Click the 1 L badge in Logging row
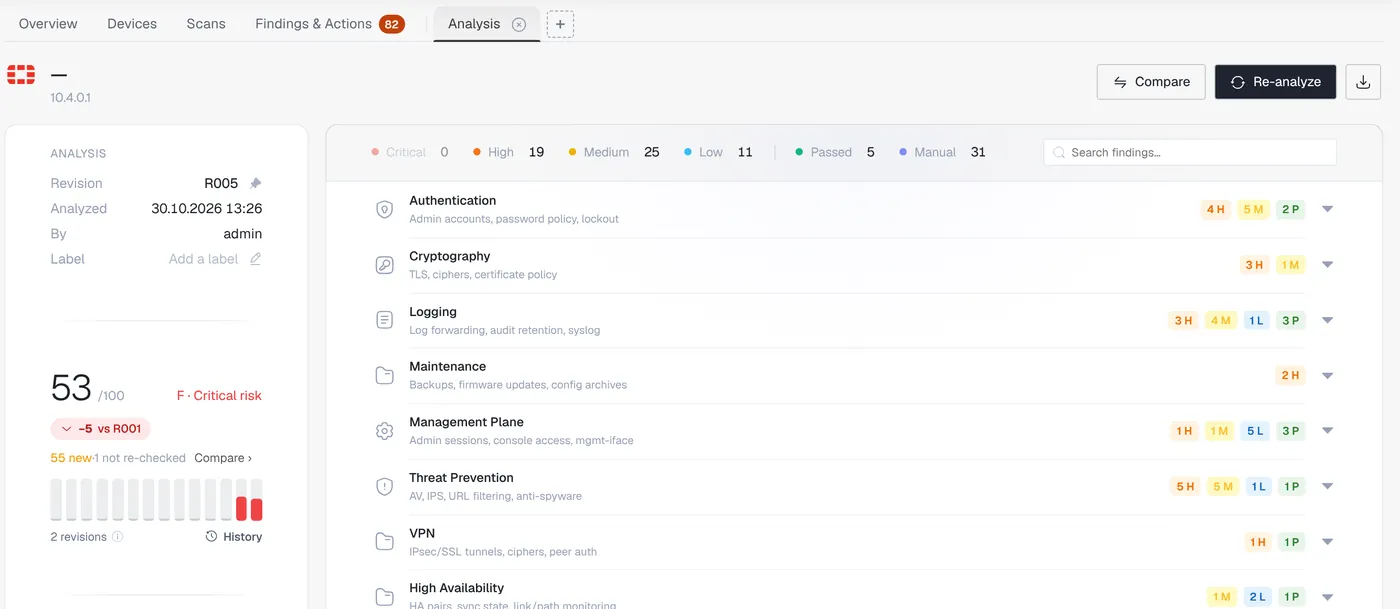Image resolution: width=1400 pixels, height=609 pixels. click(x=1255, y=320)
